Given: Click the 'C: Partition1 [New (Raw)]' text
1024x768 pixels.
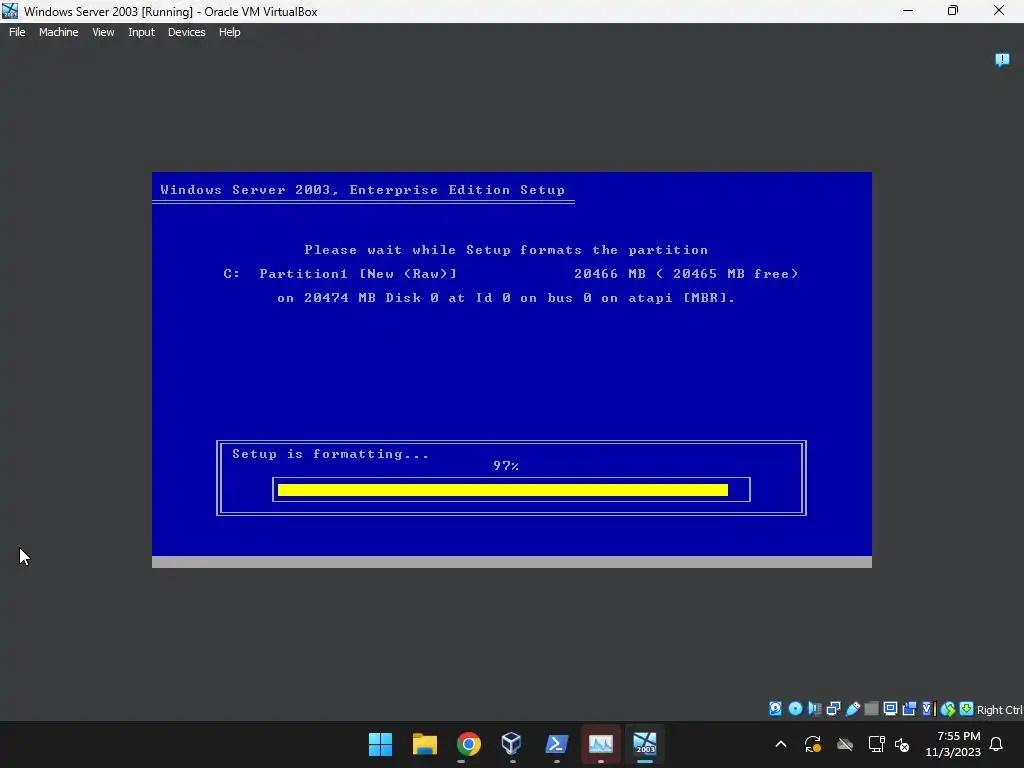Looking at the screenshot, I should tap(340, 274).
